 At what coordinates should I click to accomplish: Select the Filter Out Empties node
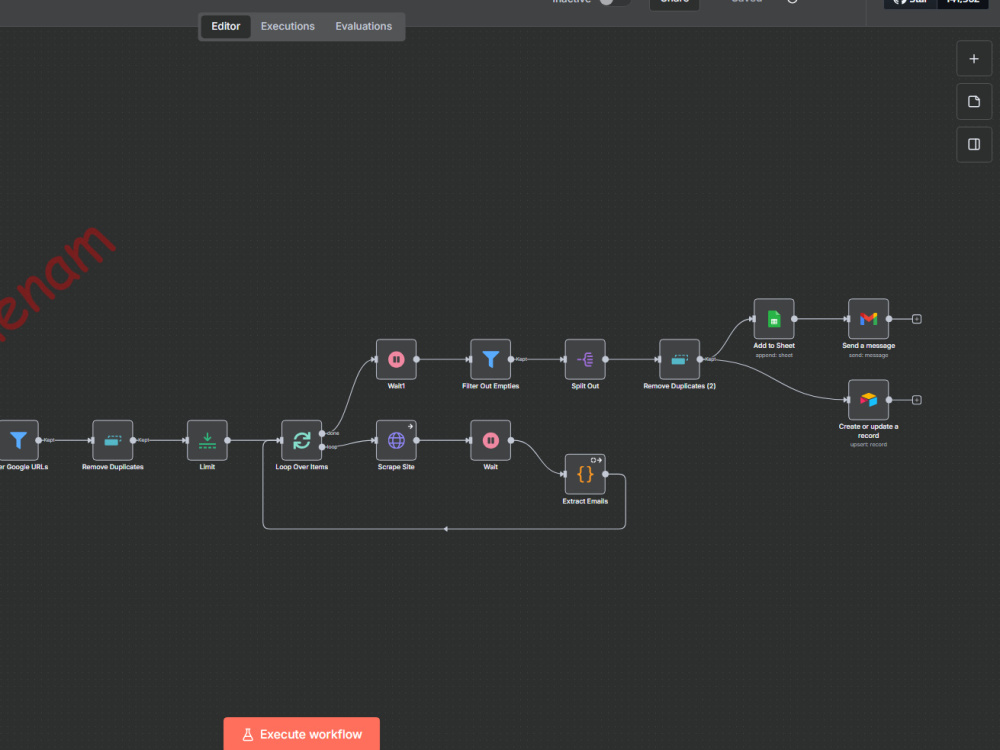tap(490, 359)
